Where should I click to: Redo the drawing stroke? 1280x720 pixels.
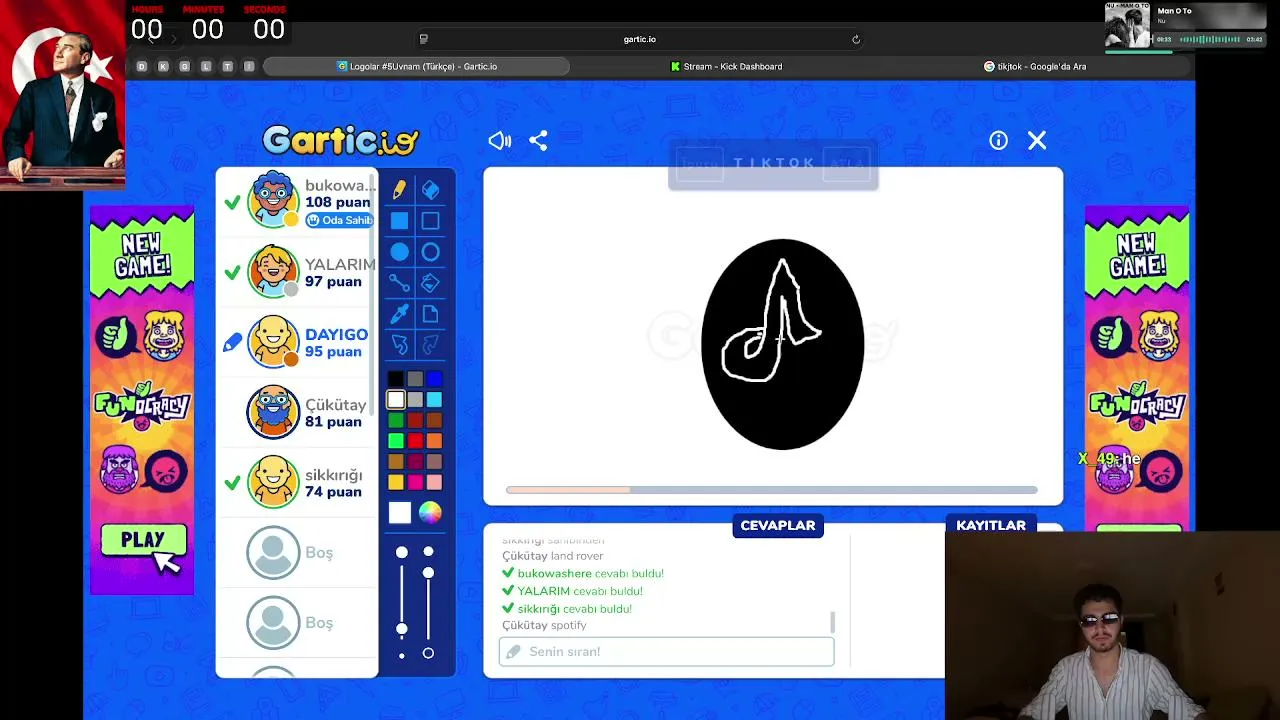430,345
